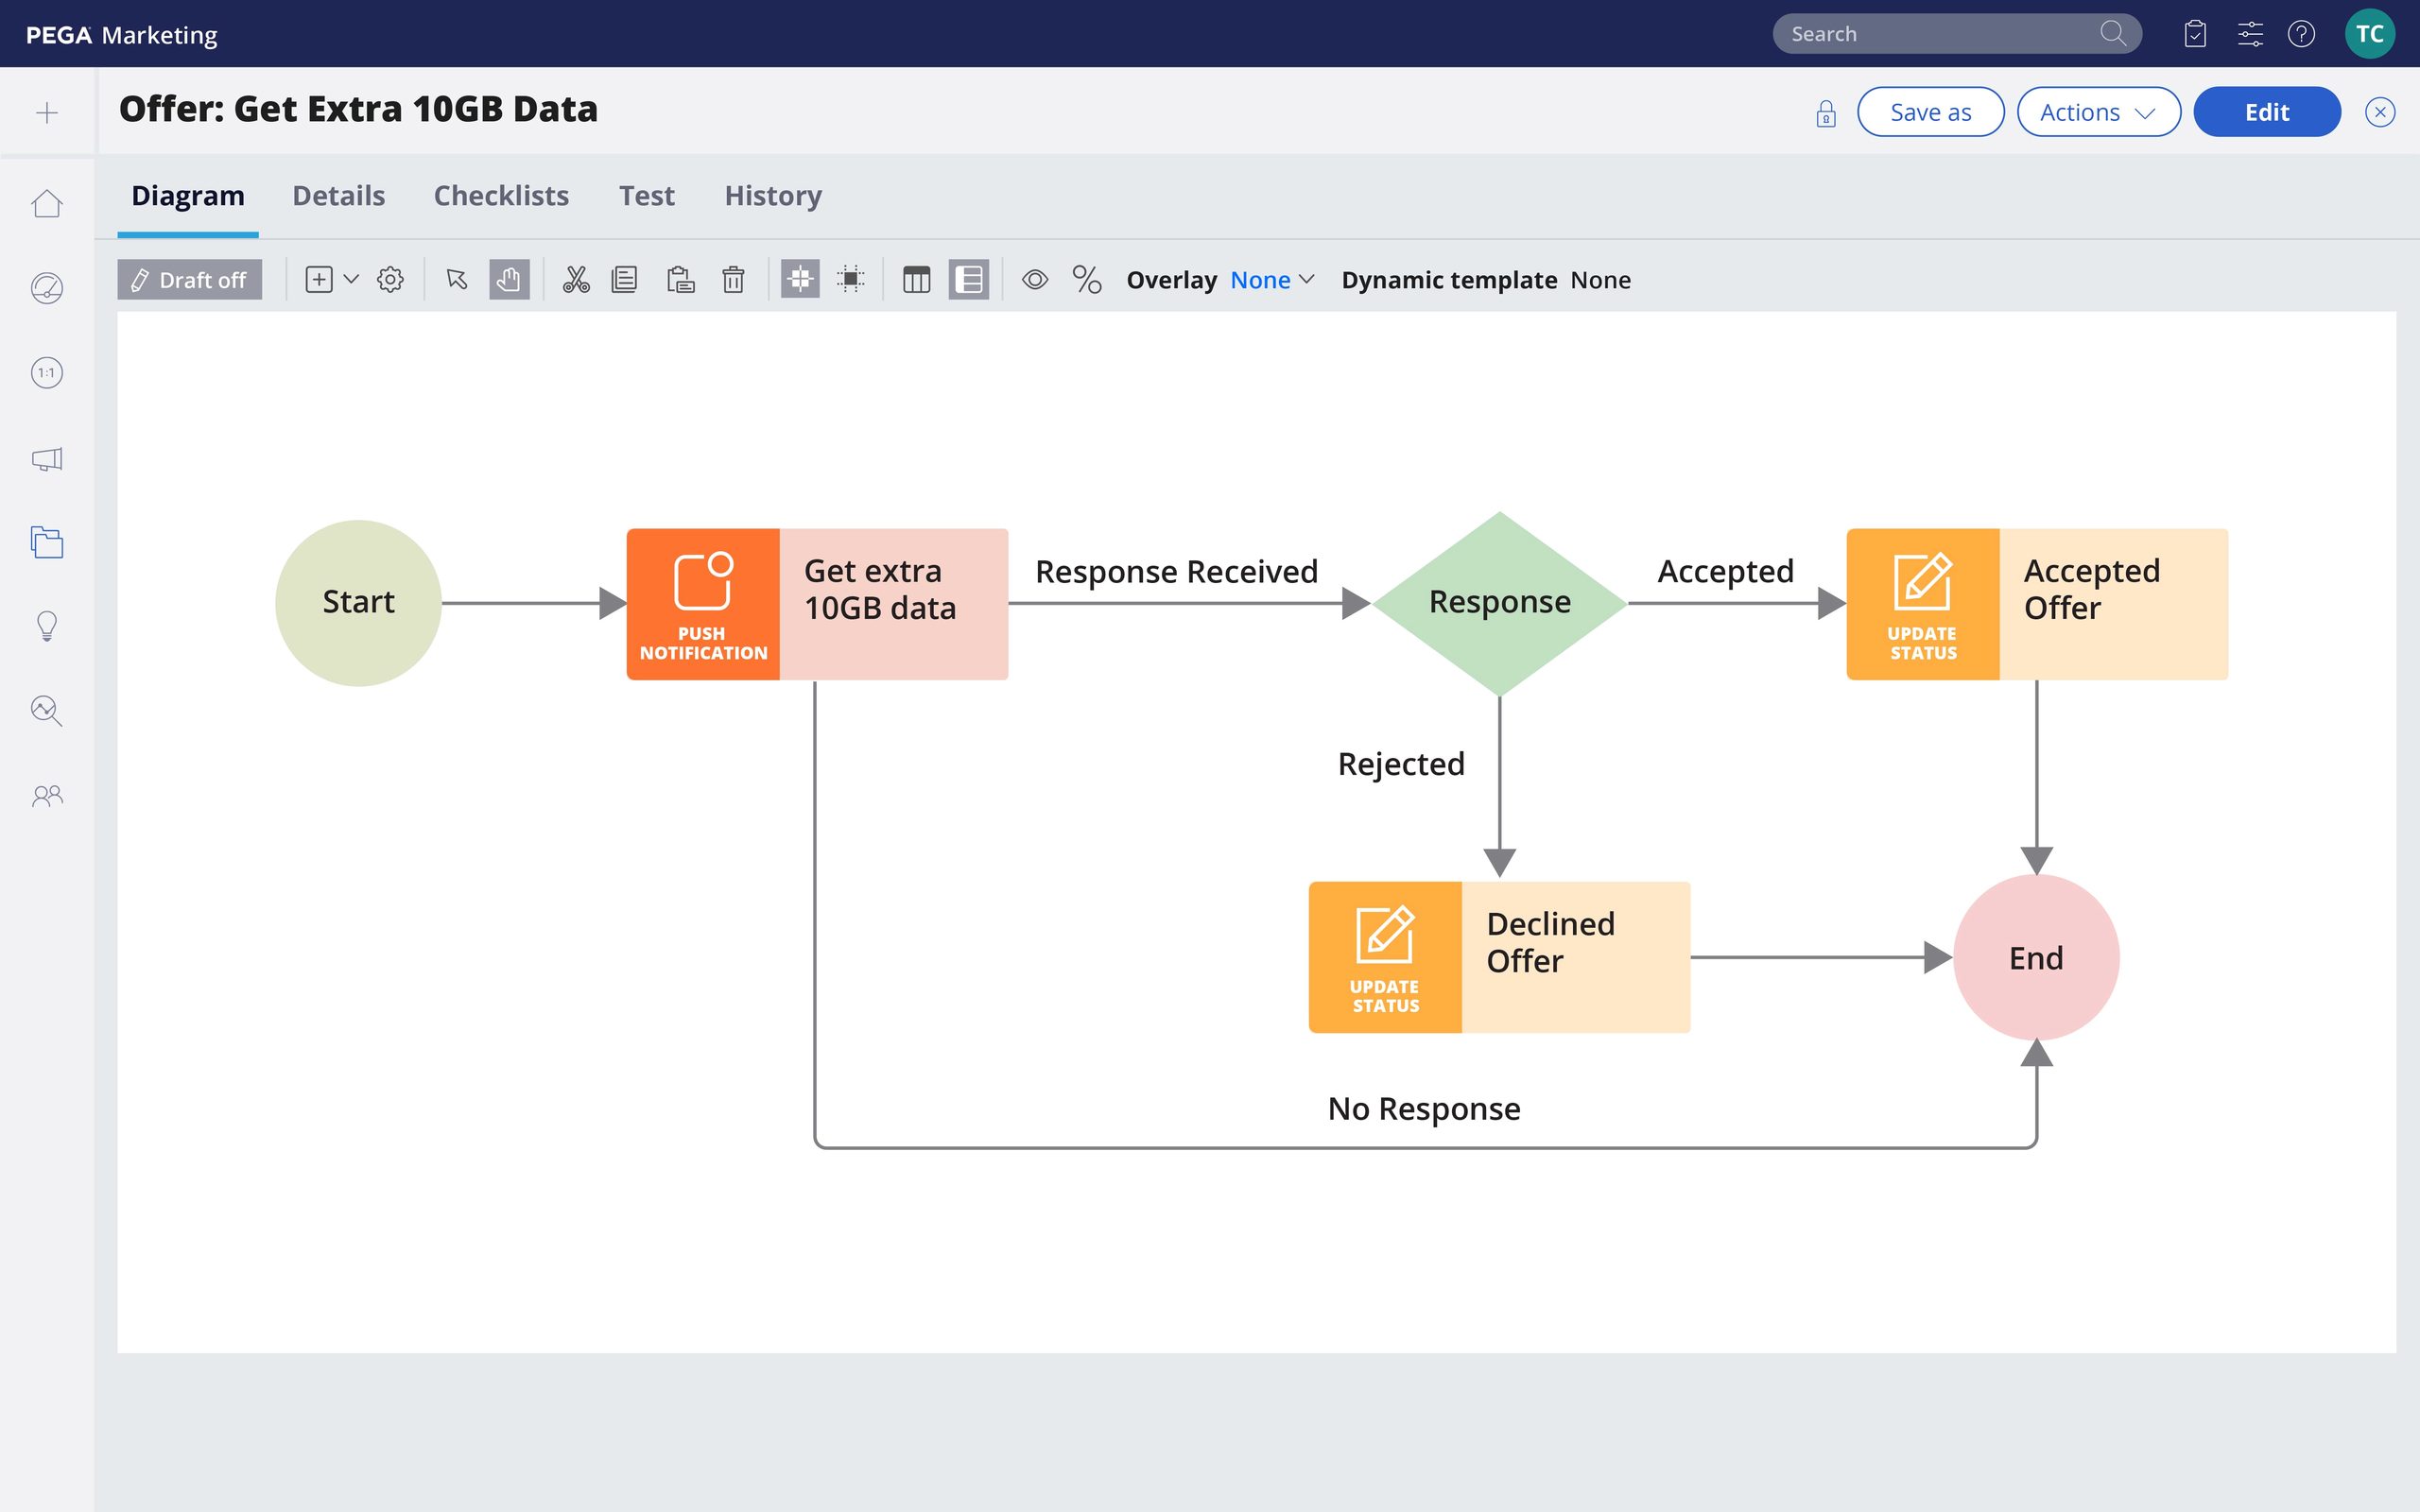Select the green Response decision shape
Screen dimensions: 2420x1512
tap(1498, 603)
